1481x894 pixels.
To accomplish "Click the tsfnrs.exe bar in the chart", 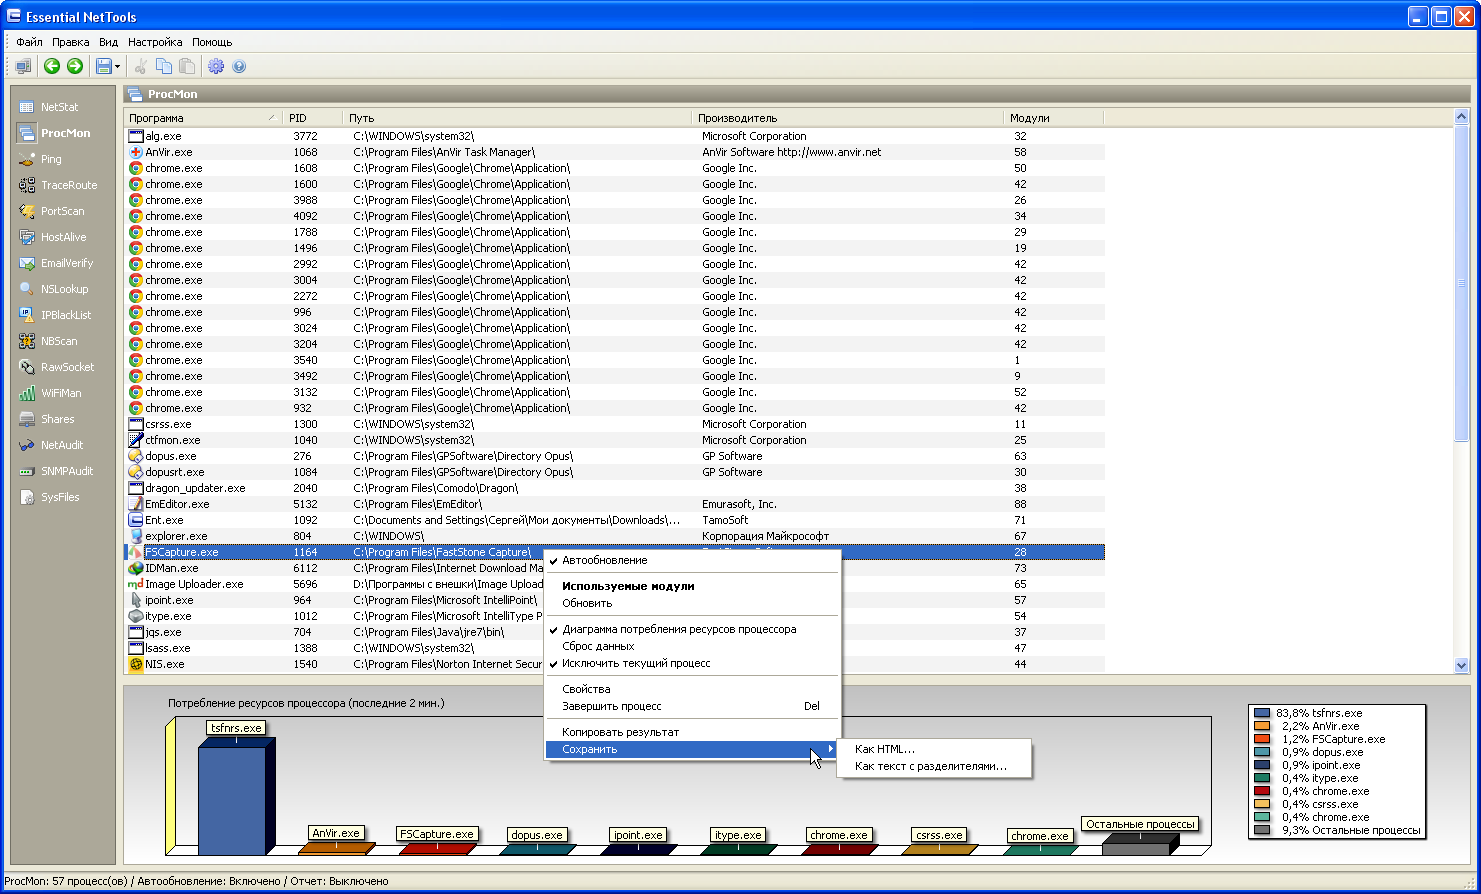I will (x=236, y=798).
